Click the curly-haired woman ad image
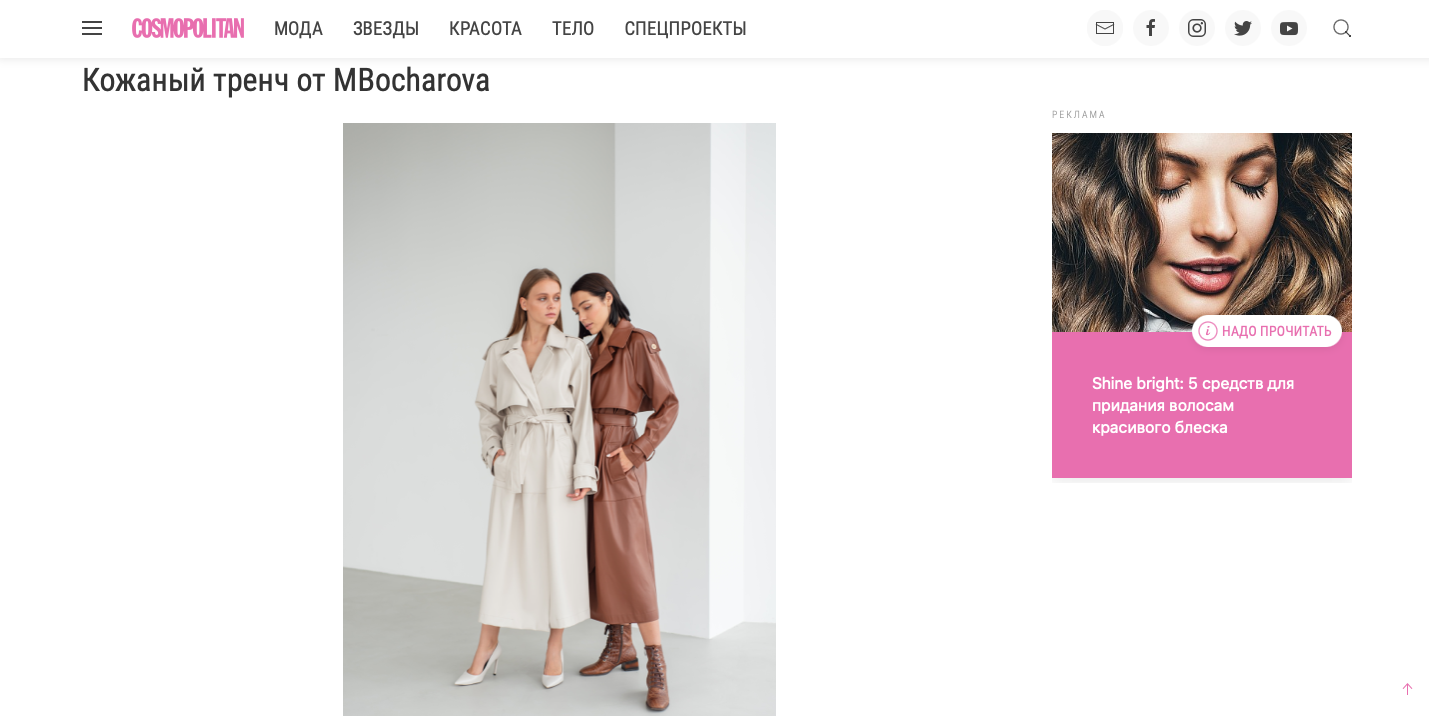The image size is (1429, 716). pyautogui.click(x=1201, y=230)
